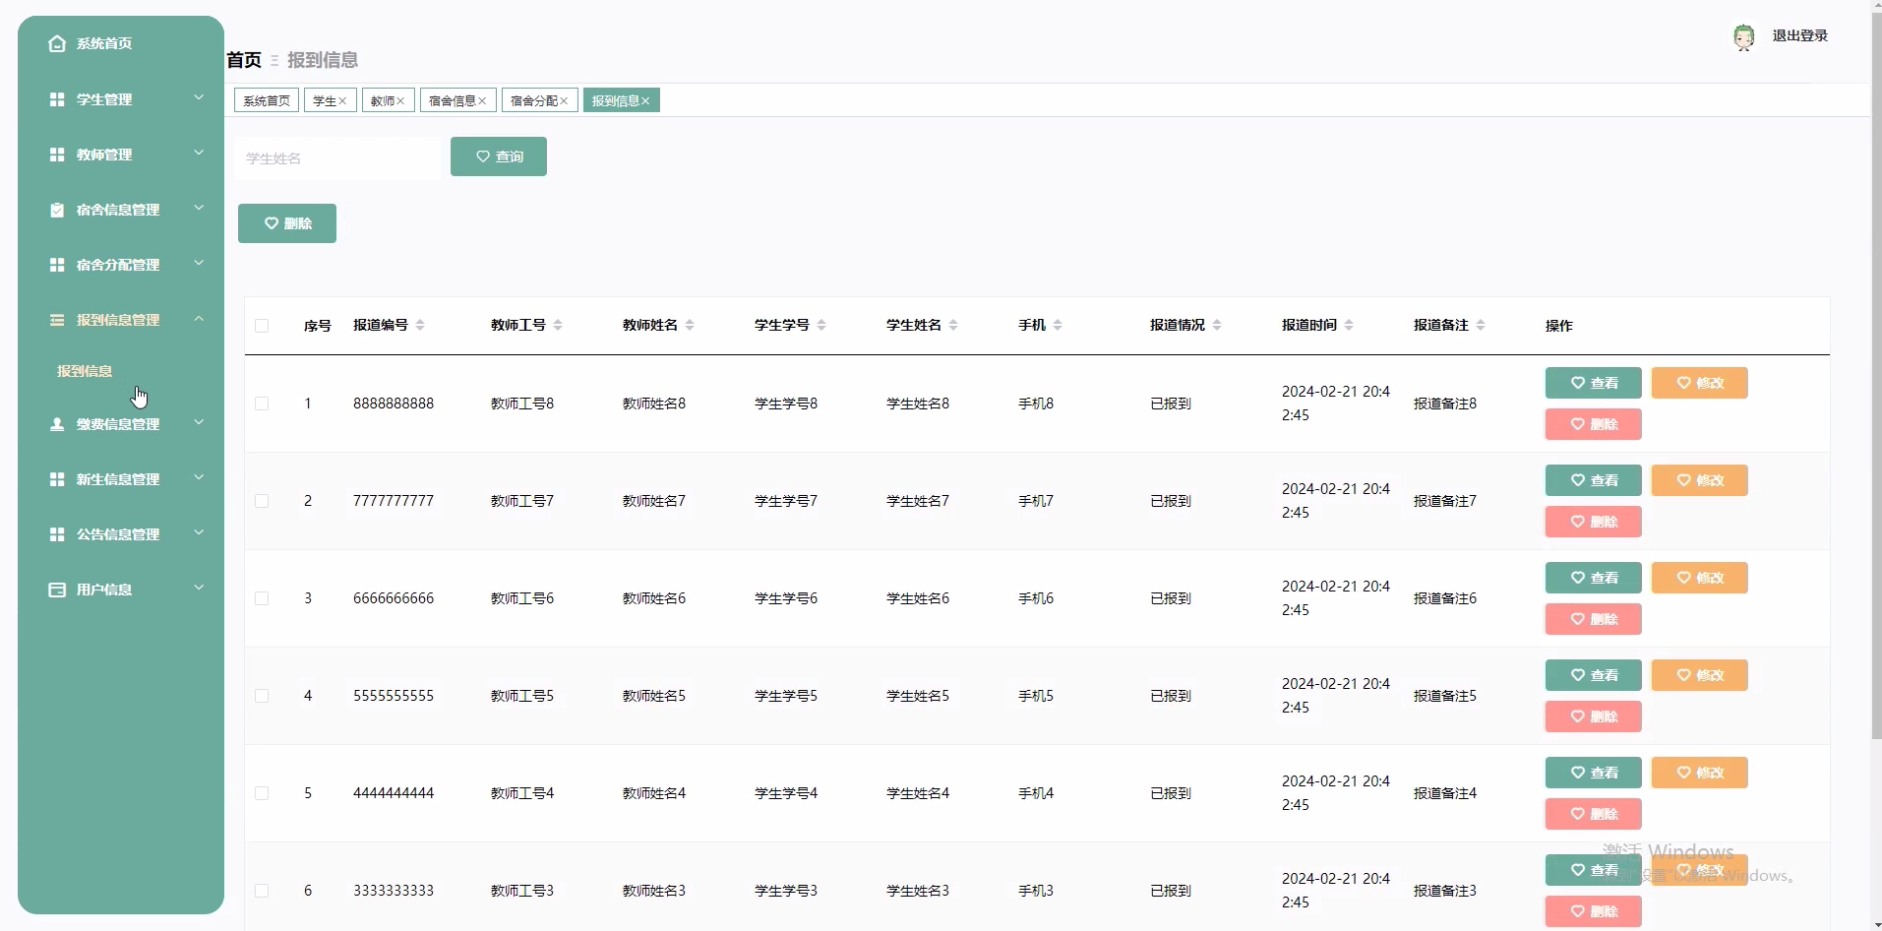Expand the 宿舍信息管理 menu chevron
The width and height of the screenshot is (1882, 931).
coord(199,208)
